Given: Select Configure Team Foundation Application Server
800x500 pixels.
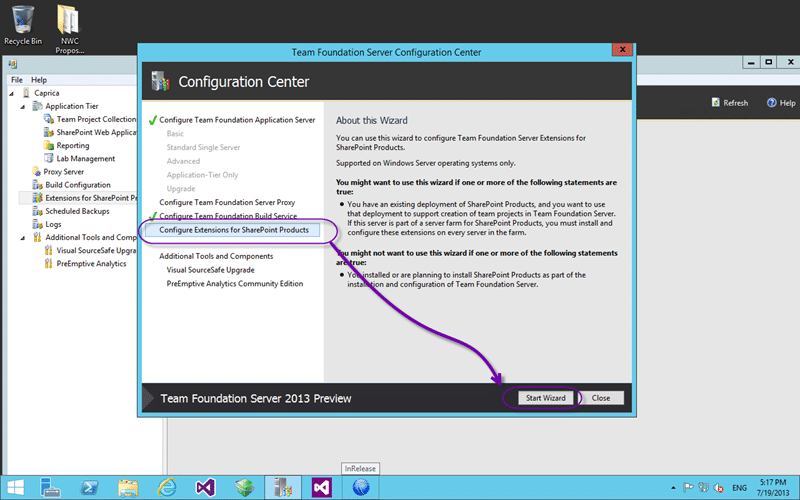Looking at the screenshot, I should pyautogui.click(x=237, y=120).
